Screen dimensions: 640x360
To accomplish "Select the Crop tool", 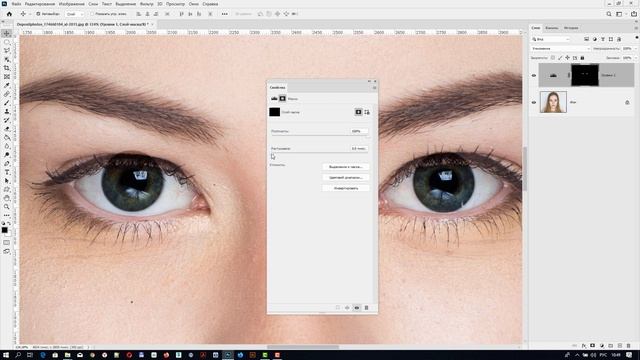I will 7,68.
